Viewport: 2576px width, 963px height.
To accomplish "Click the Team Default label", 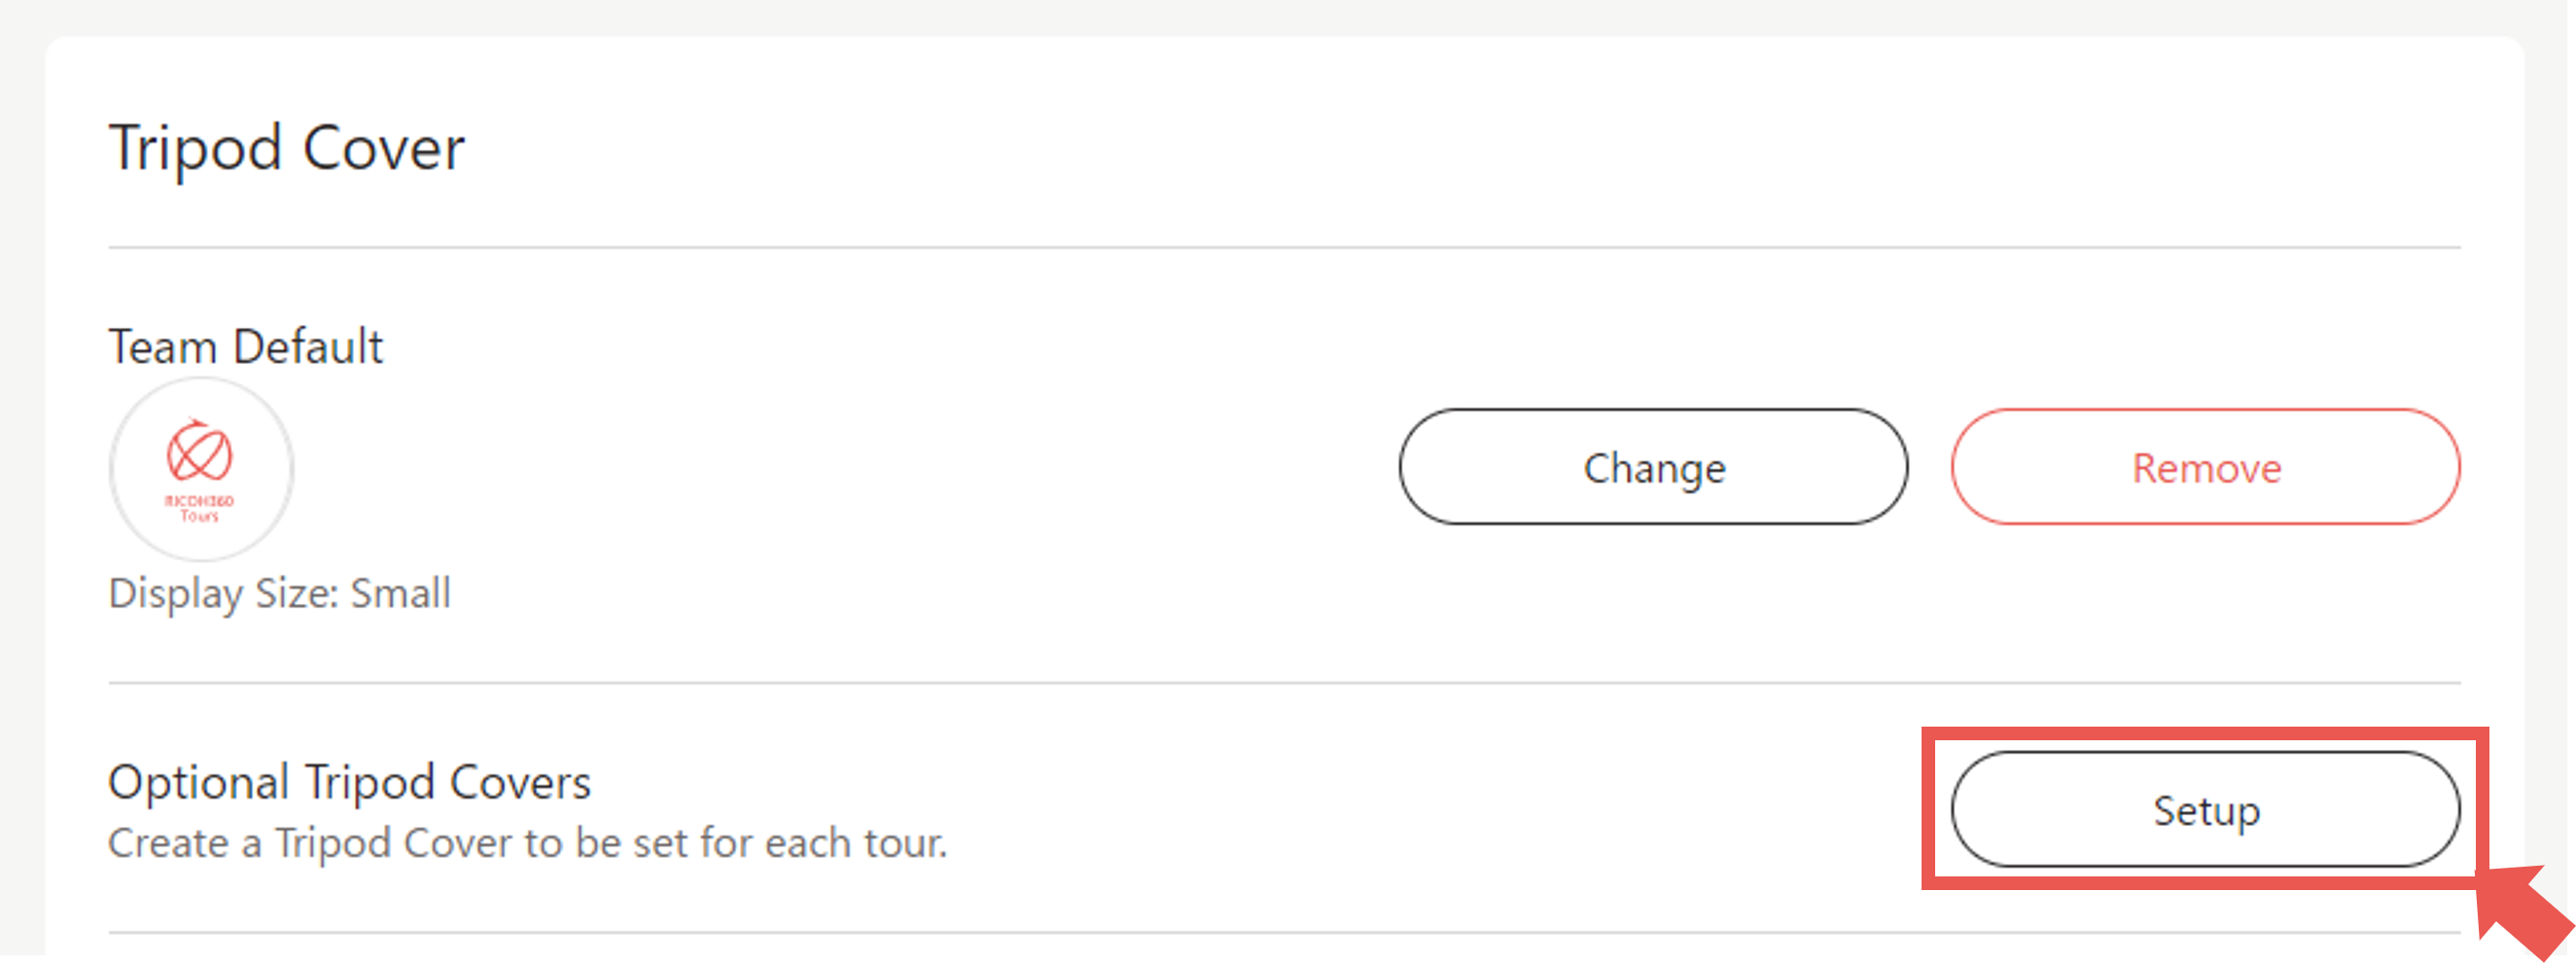I will (x=245, y=346).
